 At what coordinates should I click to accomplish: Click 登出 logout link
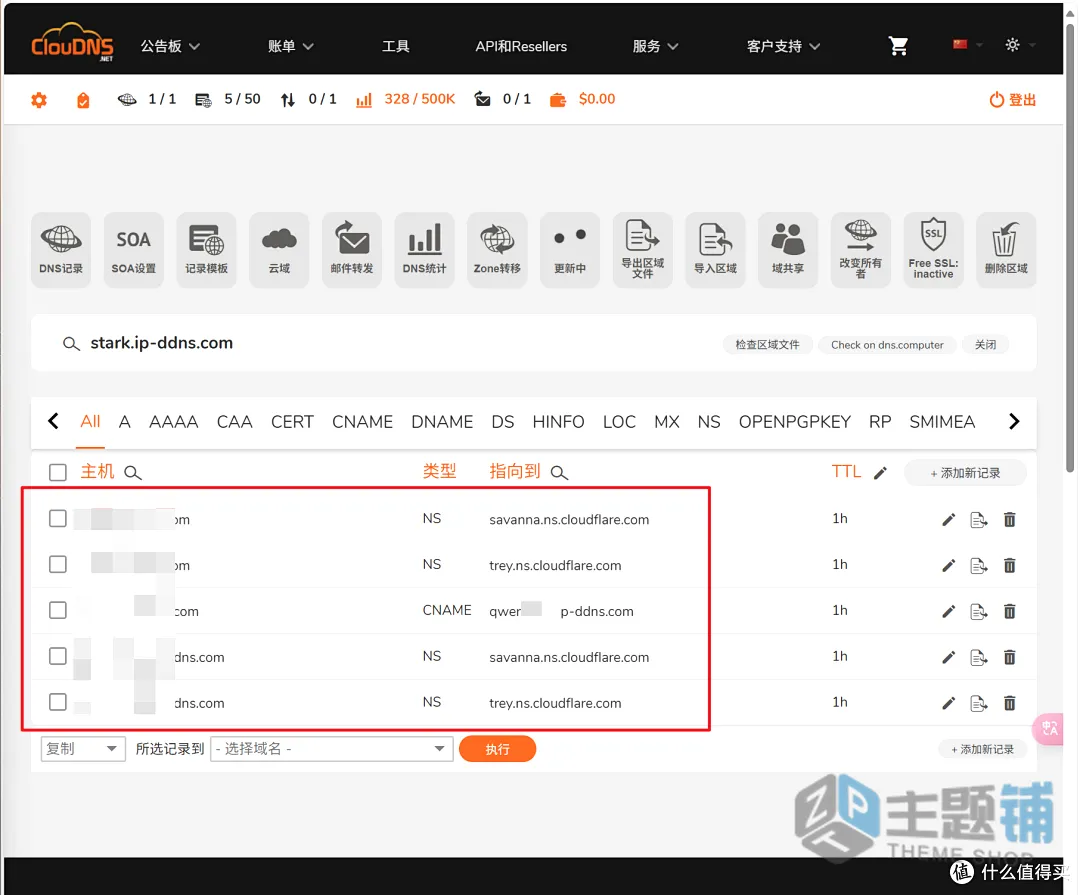click(x=1012, y=100)
